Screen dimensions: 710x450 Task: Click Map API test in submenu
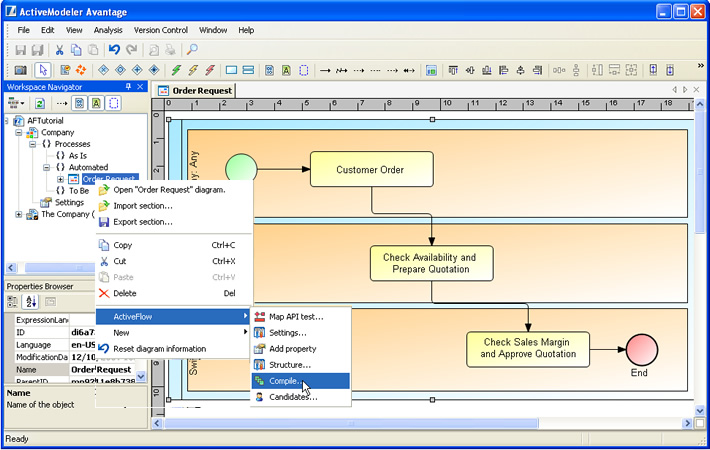click(x=301, y=317)
